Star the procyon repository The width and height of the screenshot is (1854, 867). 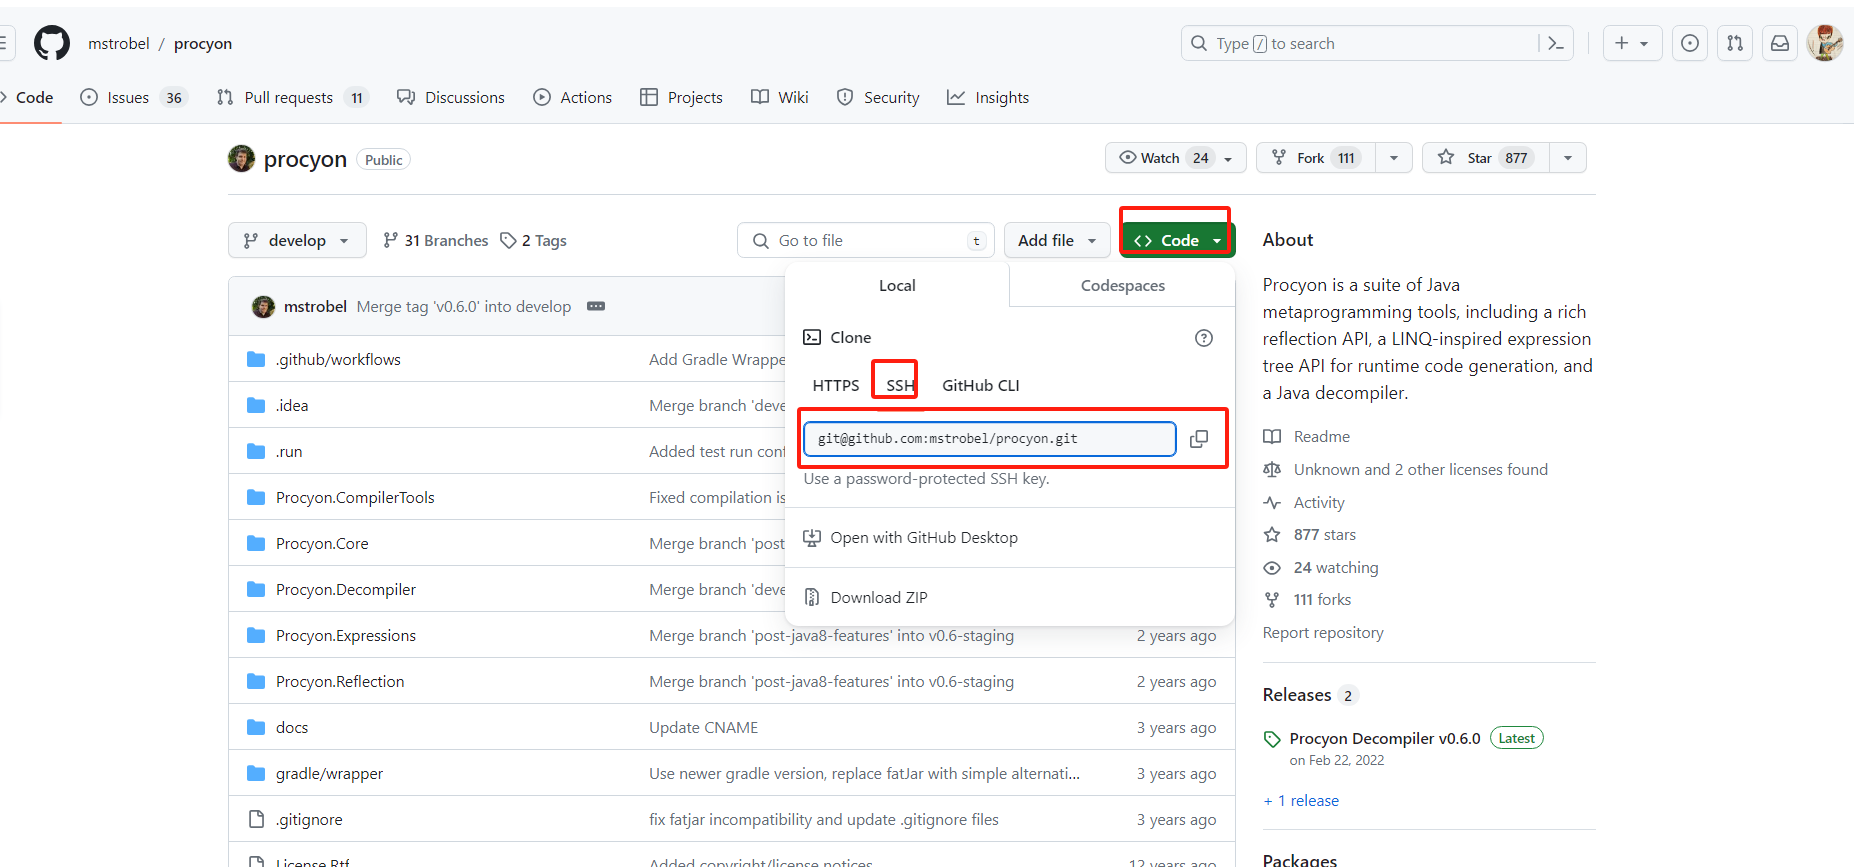click(x=1484, y=158)
